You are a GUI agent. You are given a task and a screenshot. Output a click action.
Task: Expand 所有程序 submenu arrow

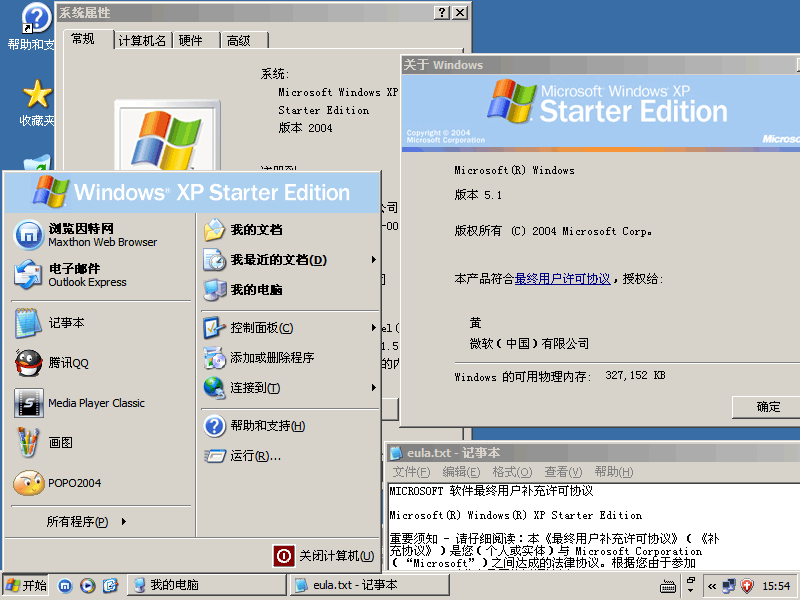123,521
